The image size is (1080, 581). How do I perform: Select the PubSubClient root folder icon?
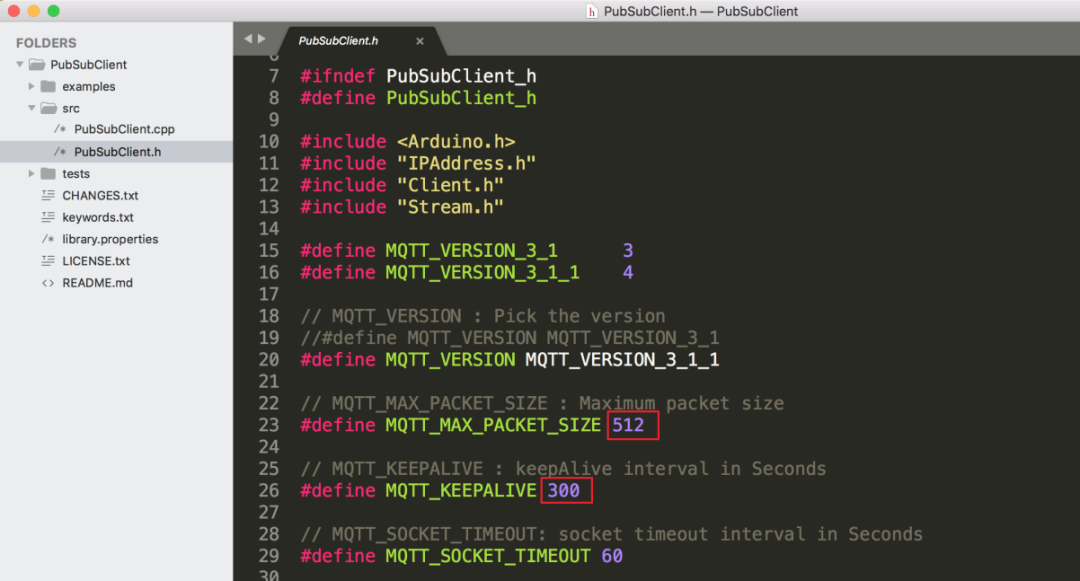coord(37,65)
